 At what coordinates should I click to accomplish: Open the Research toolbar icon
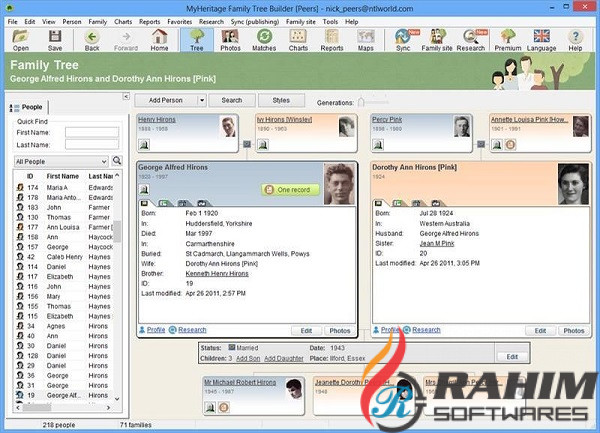coord(471,40)
